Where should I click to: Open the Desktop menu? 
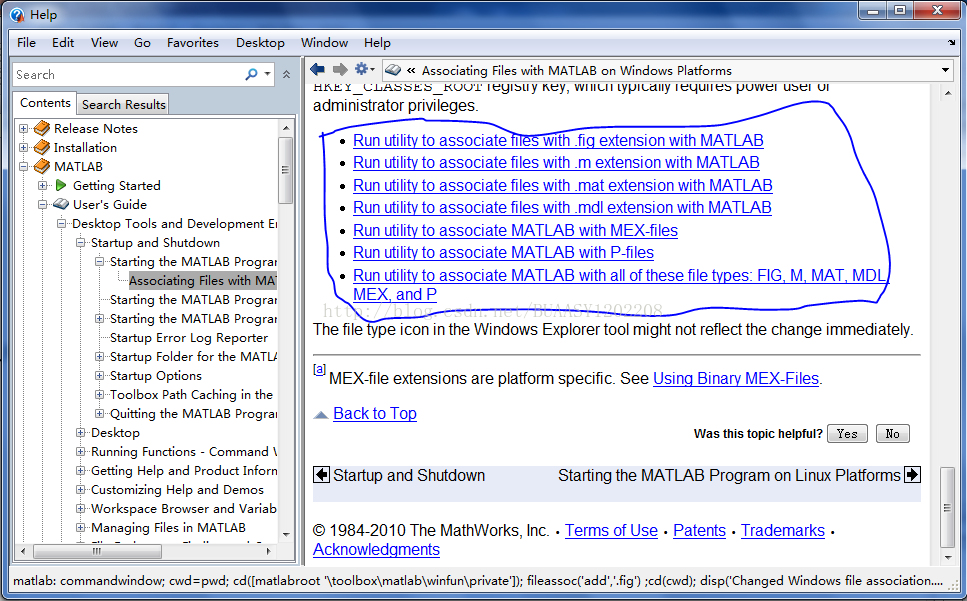pos(260,43)
